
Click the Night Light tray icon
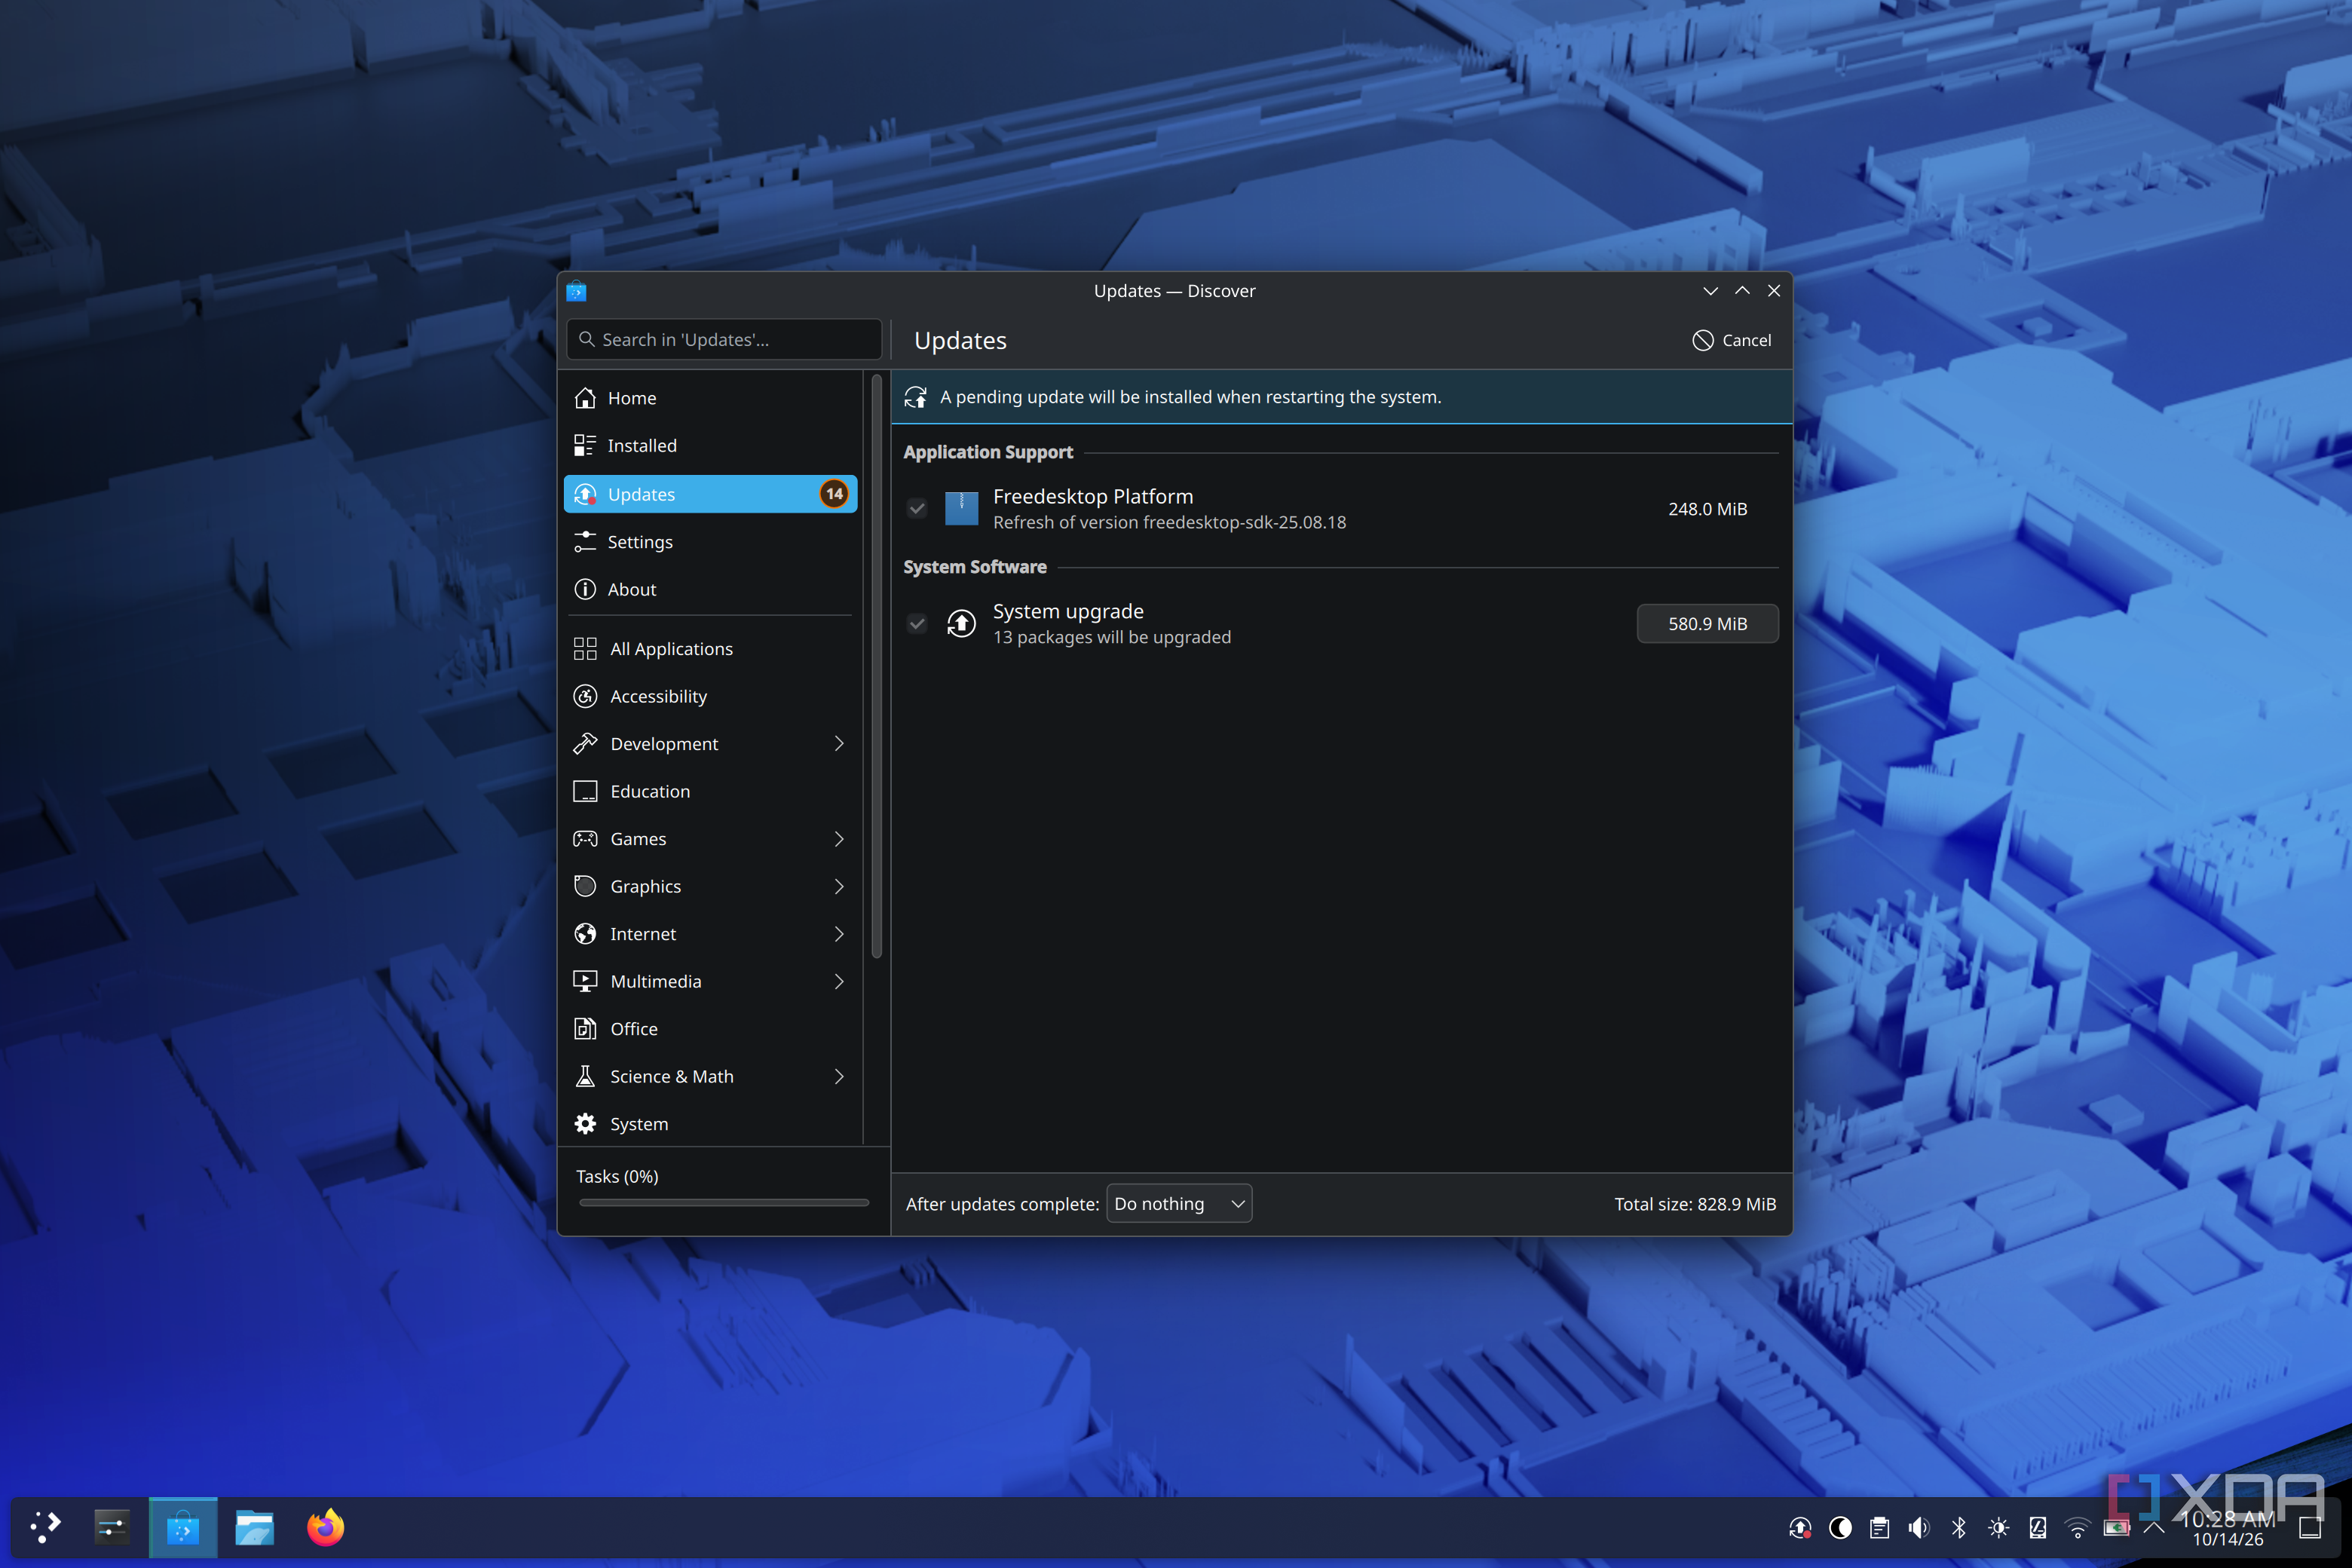[1840, 1528]
